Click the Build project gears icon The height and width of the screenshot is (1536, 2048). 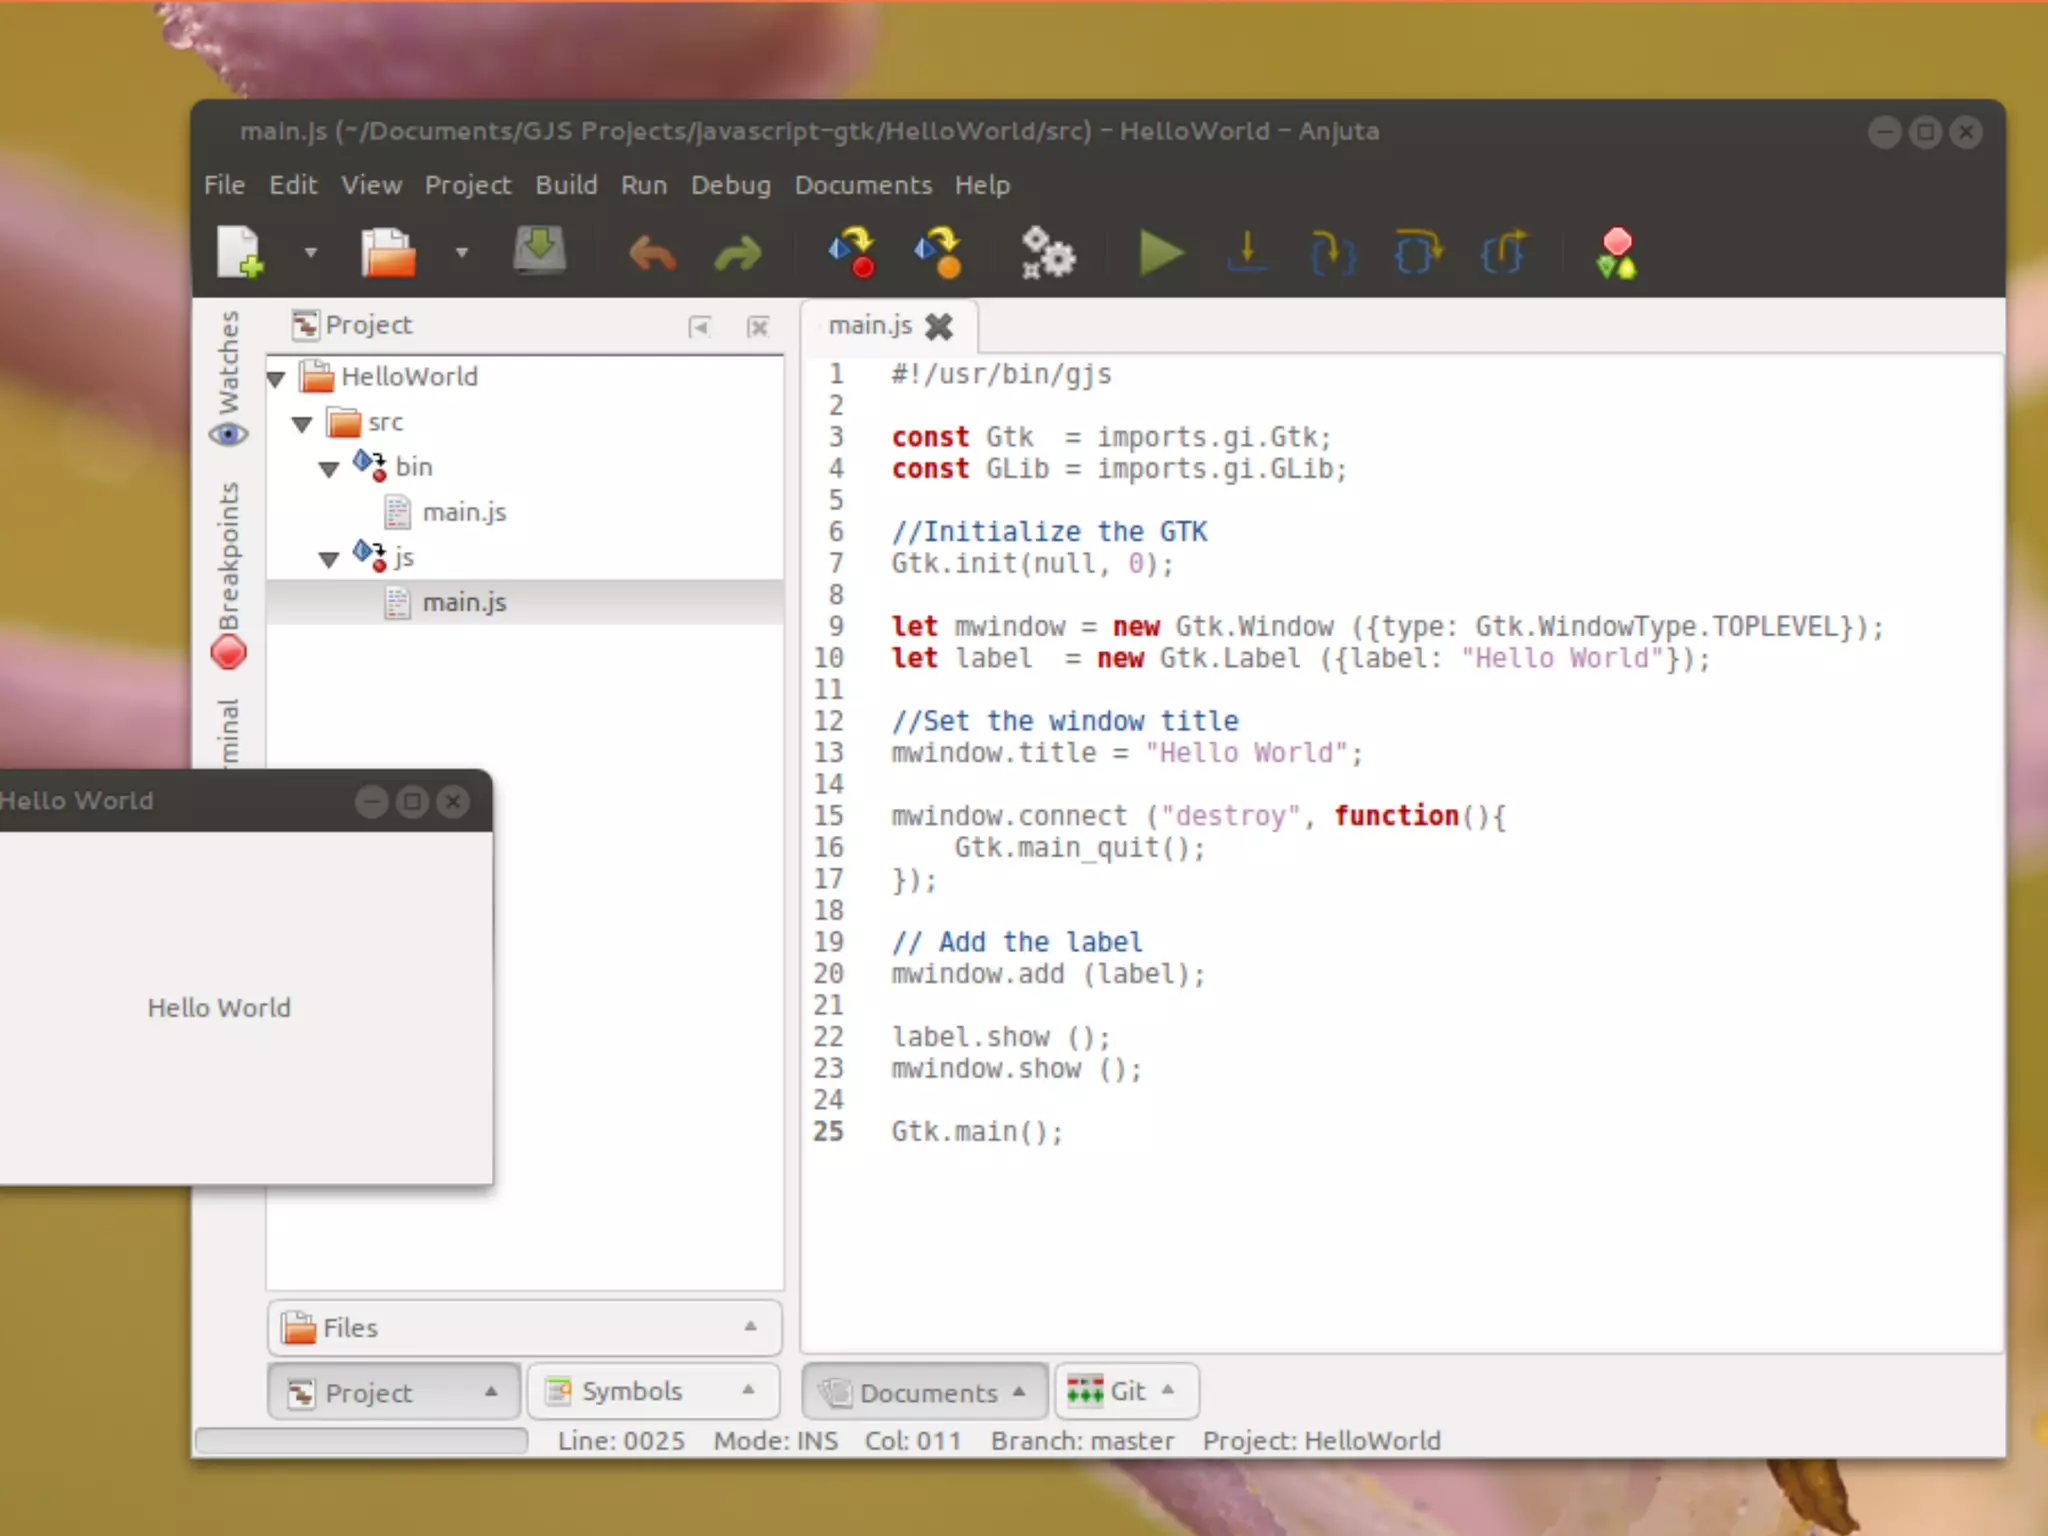pos(1047,252)
